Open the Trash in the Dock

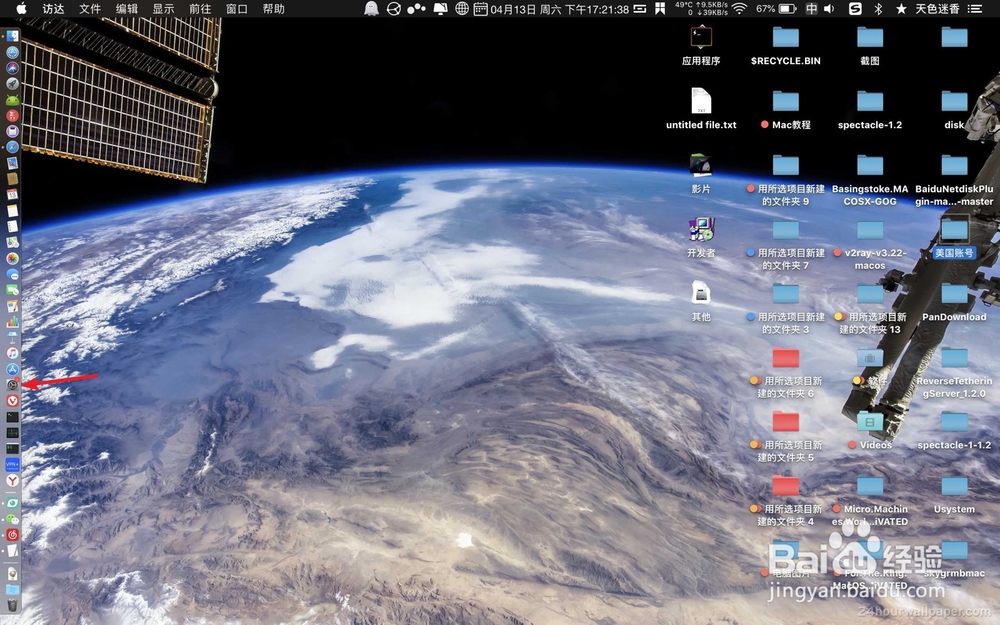click(x=12, y=605)
